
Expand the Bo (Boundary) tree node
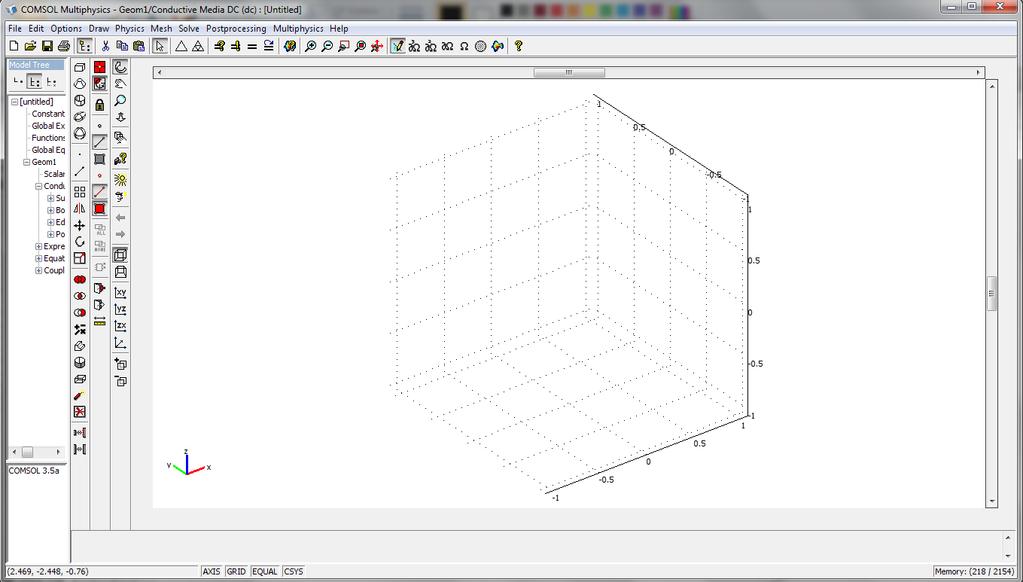[50, 210]
